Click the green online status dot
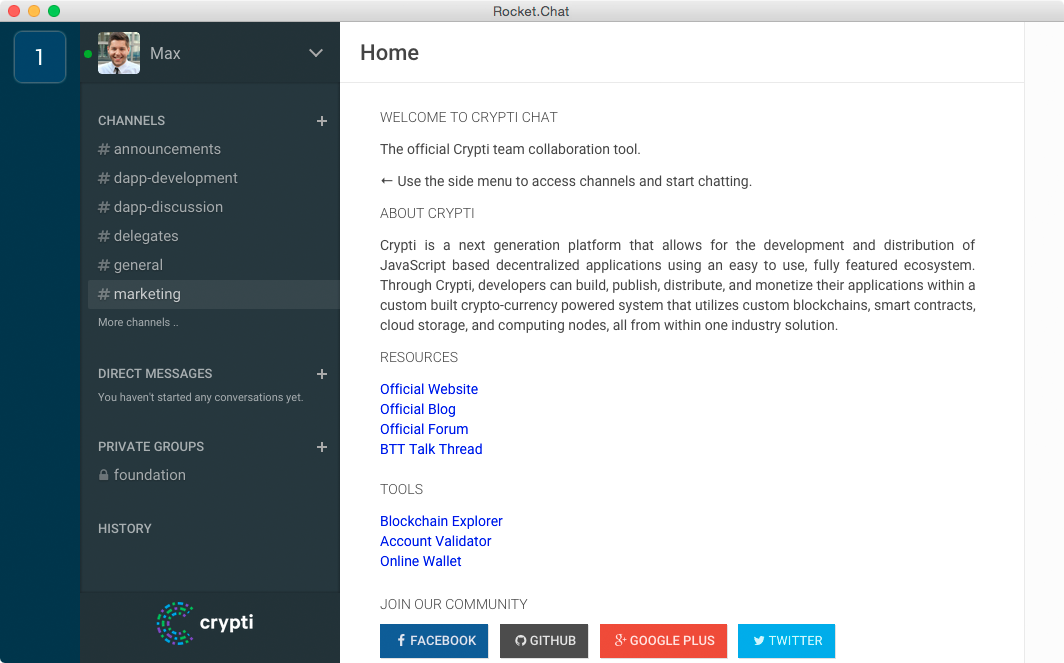The image size is (1064, 663). (x=88, y=54)
